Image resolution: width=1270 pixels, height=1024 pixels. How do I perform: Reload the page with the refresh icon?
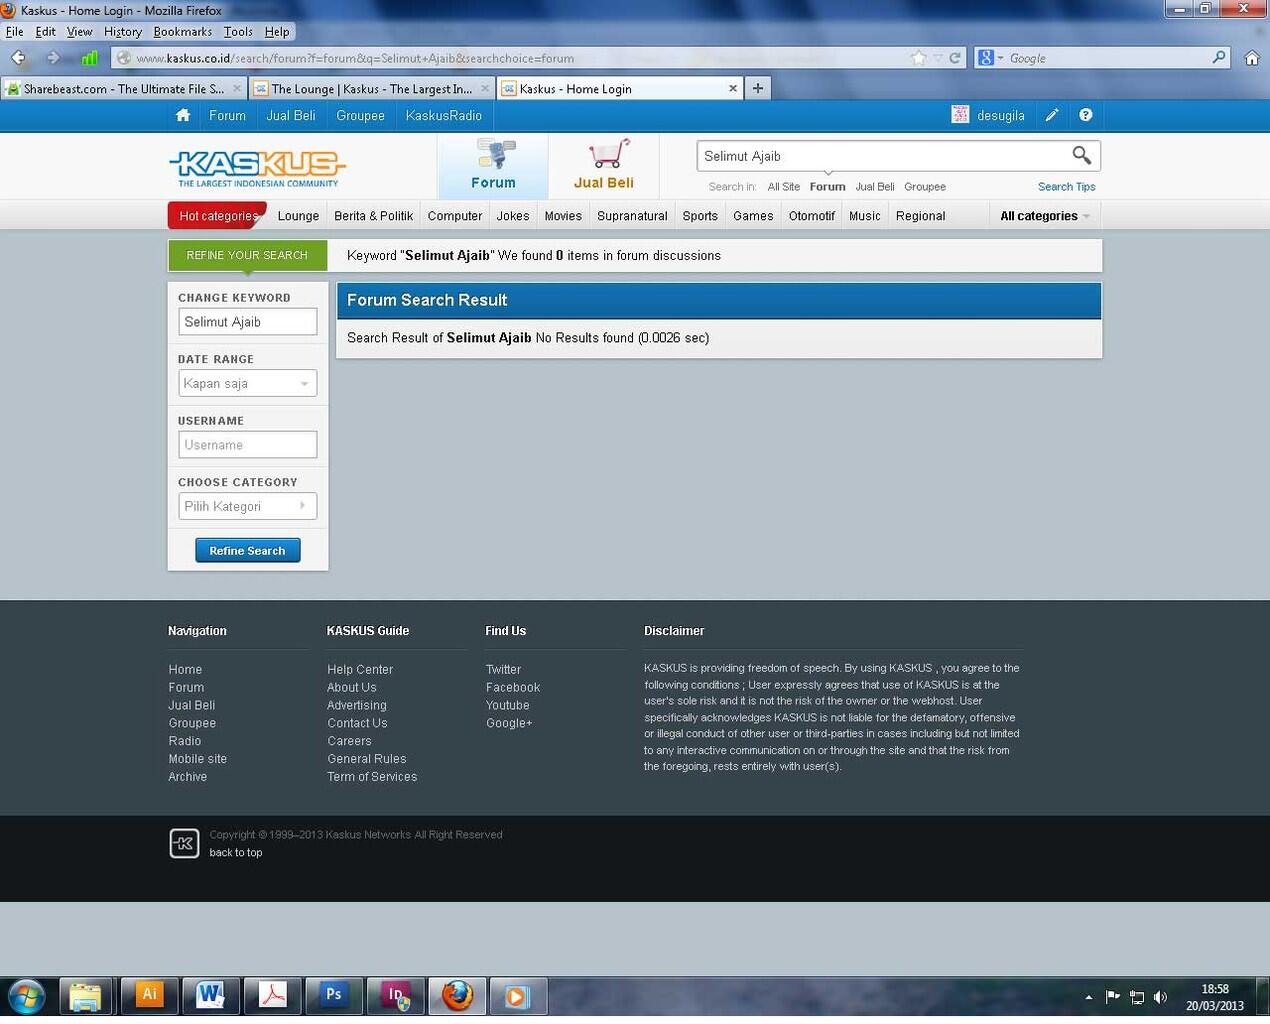955,58
